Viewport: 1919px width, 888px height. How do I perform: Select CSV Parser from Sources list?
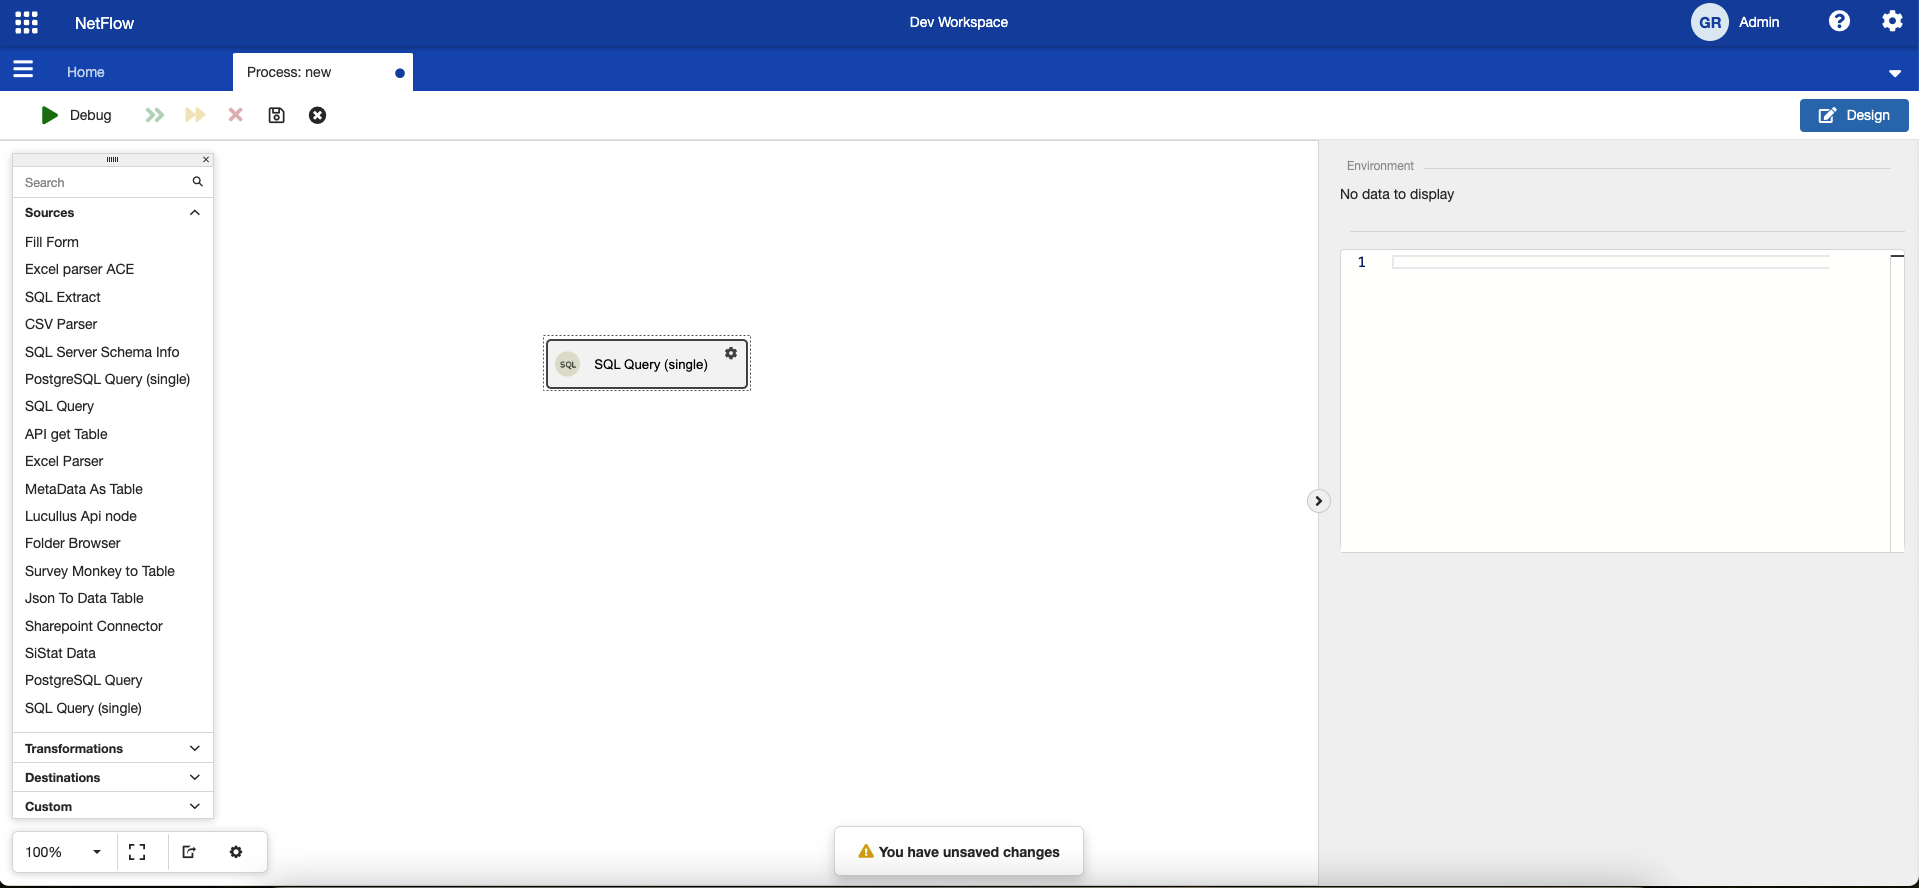[61, 324]
